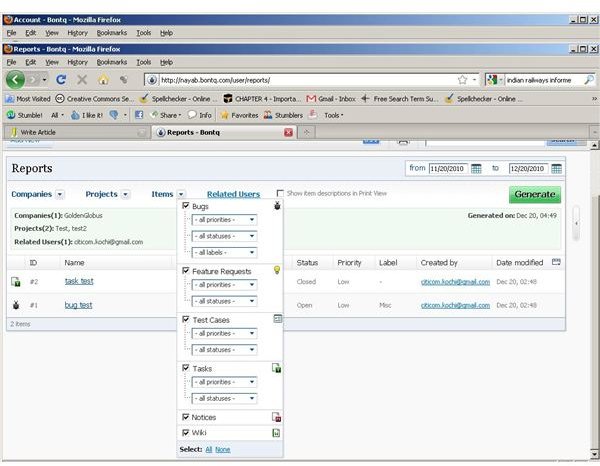Go back with the green back arrow

15,80
